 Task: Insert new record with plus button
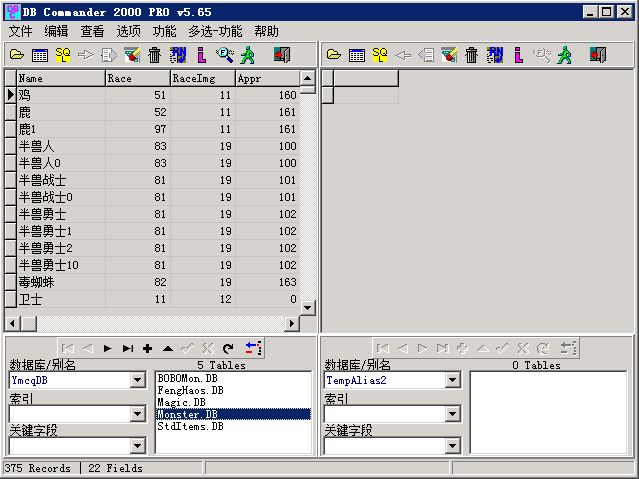(x=148, y=348)
